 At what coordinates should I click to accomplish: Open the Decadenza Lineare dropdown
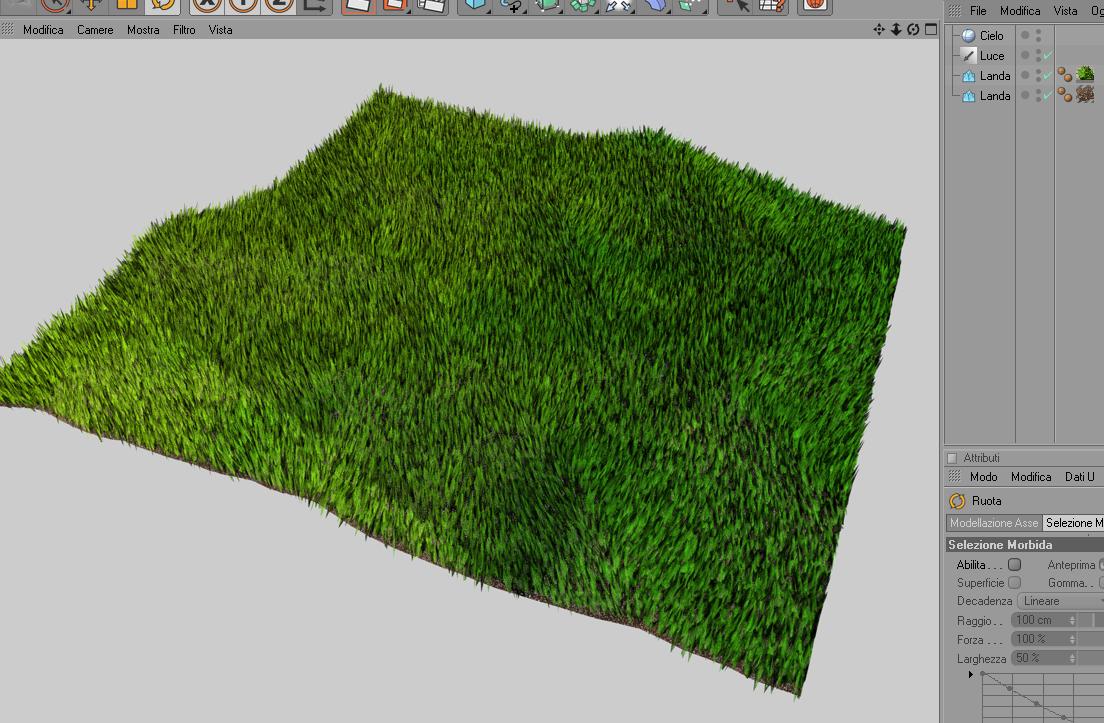[1060, 601]
